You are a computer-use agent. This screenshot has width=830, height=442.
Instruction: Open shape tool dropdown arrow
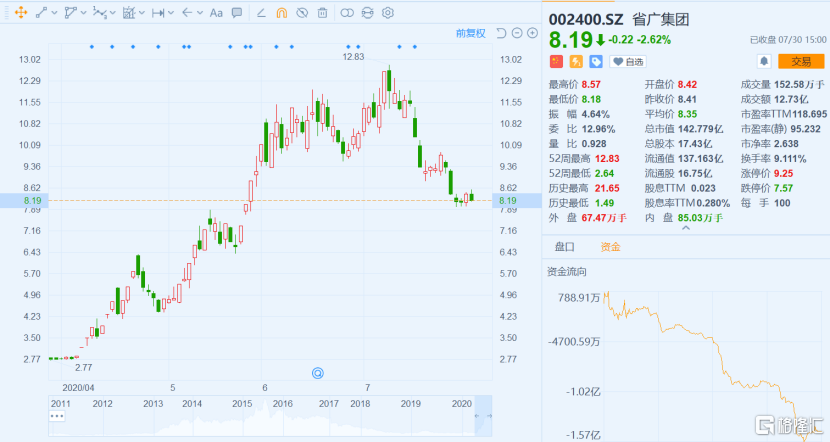coord(84,13)
